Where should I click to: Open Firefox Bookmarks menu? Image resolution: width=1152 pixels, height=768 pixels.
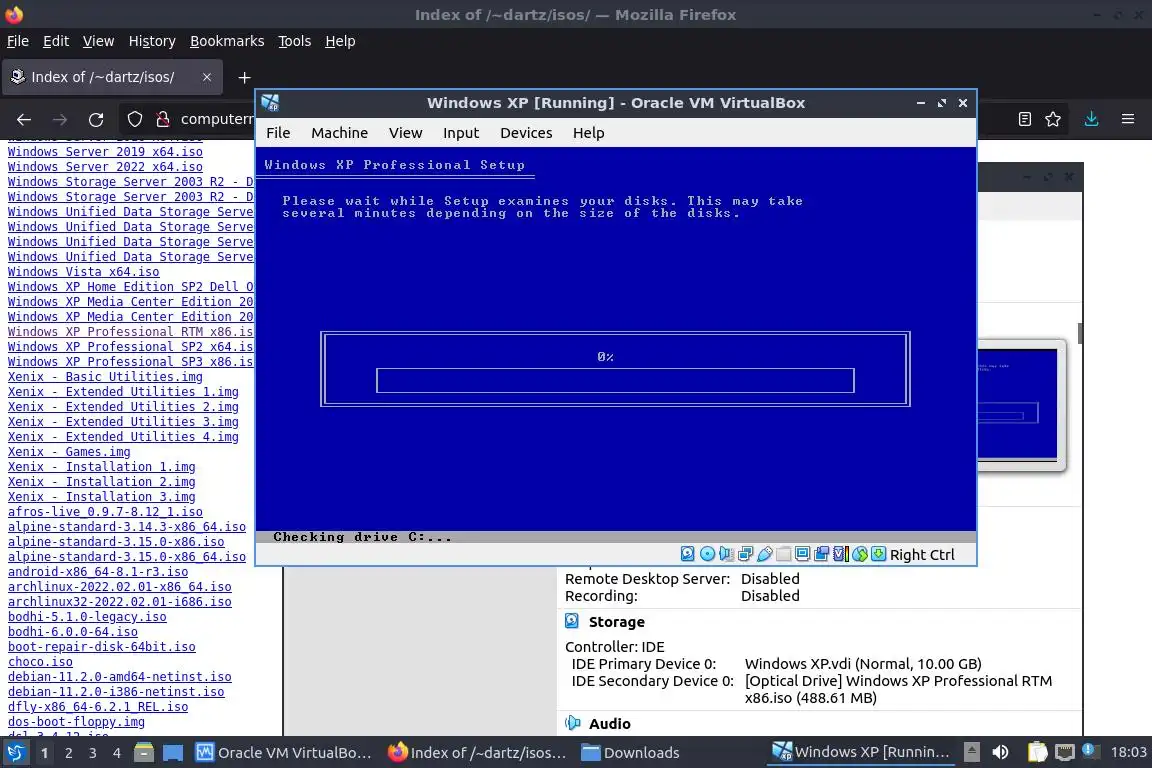coord(227,41)
